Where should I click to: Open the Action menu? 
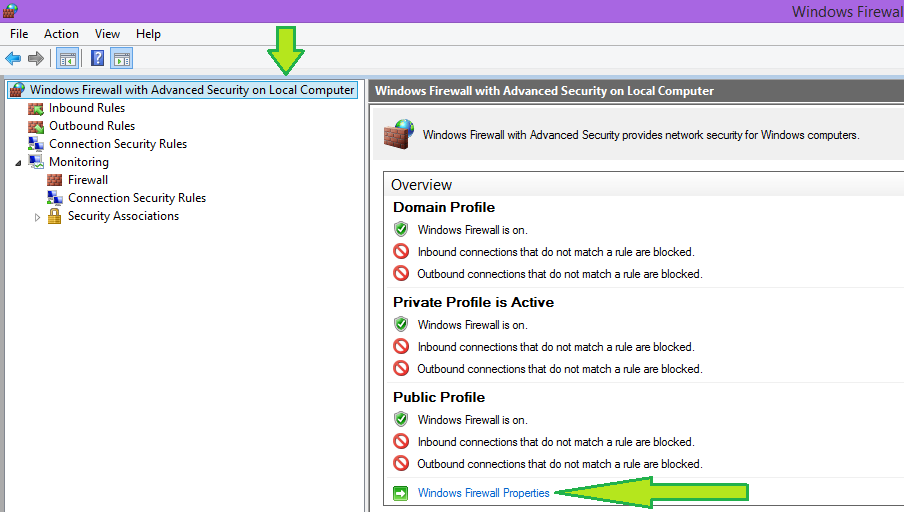[x=61, y=34]
